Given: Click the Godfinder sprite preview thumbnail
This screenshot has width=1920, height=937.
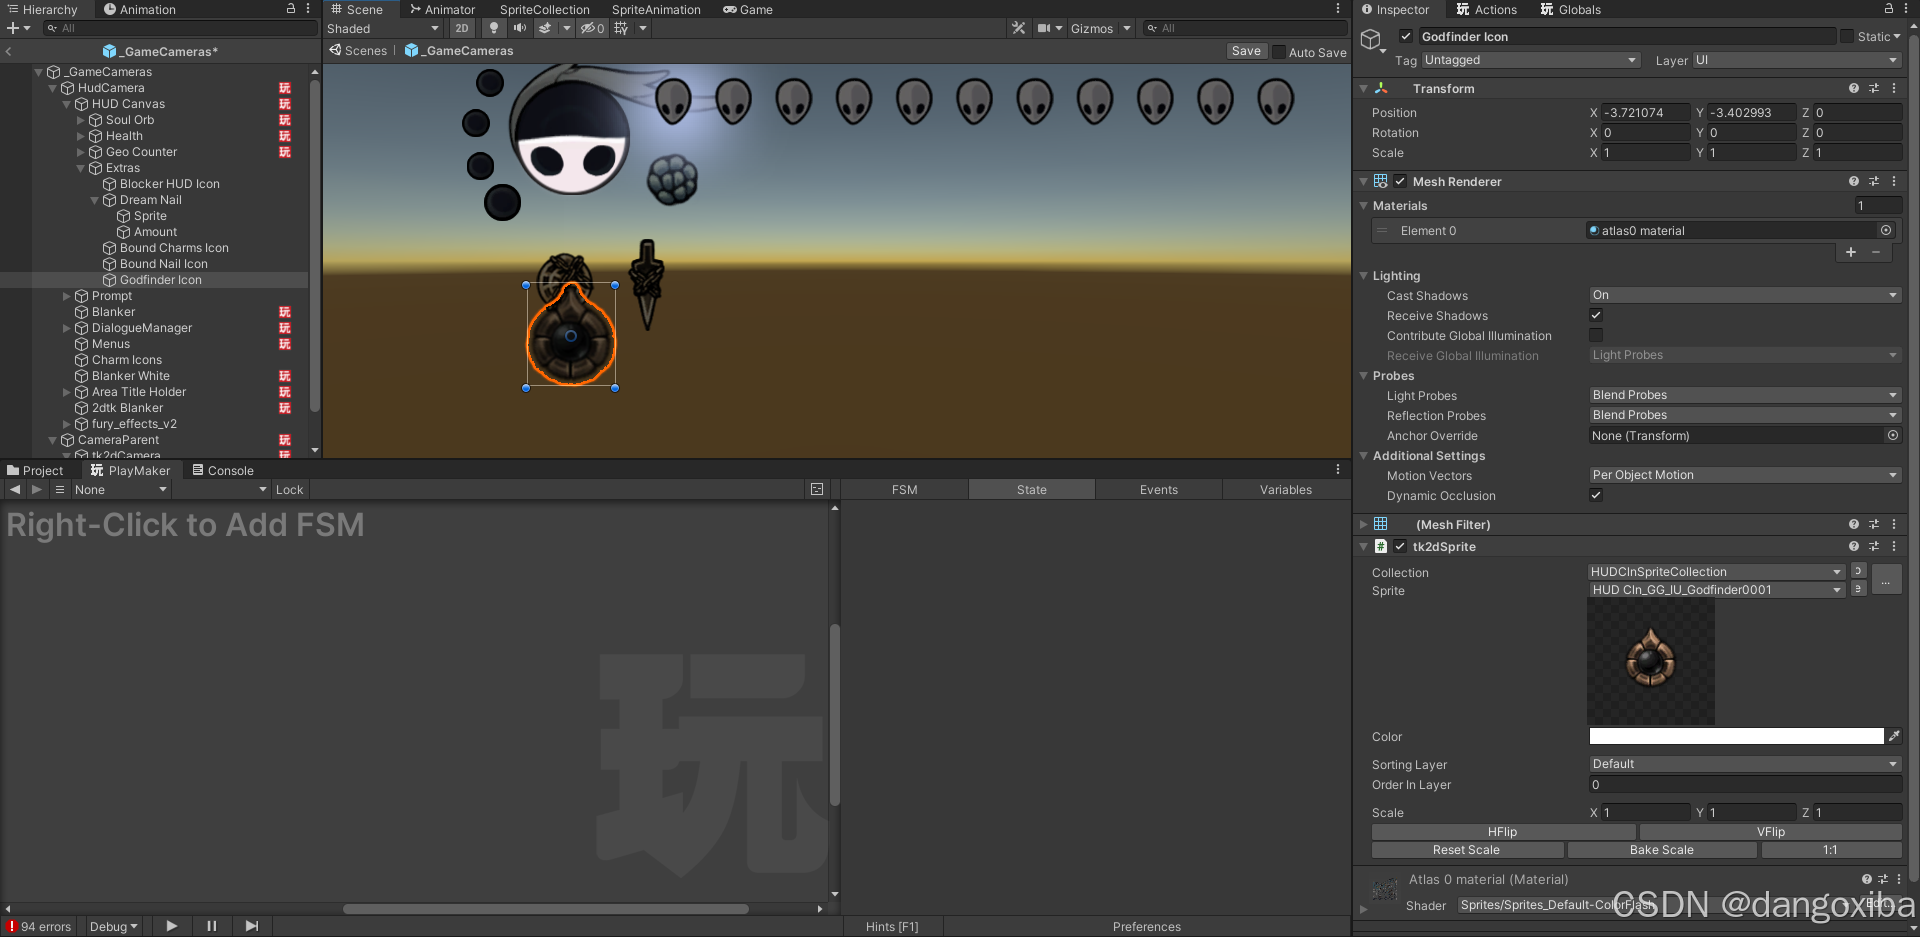Looking at the screenshot, I should (1650, 661).
